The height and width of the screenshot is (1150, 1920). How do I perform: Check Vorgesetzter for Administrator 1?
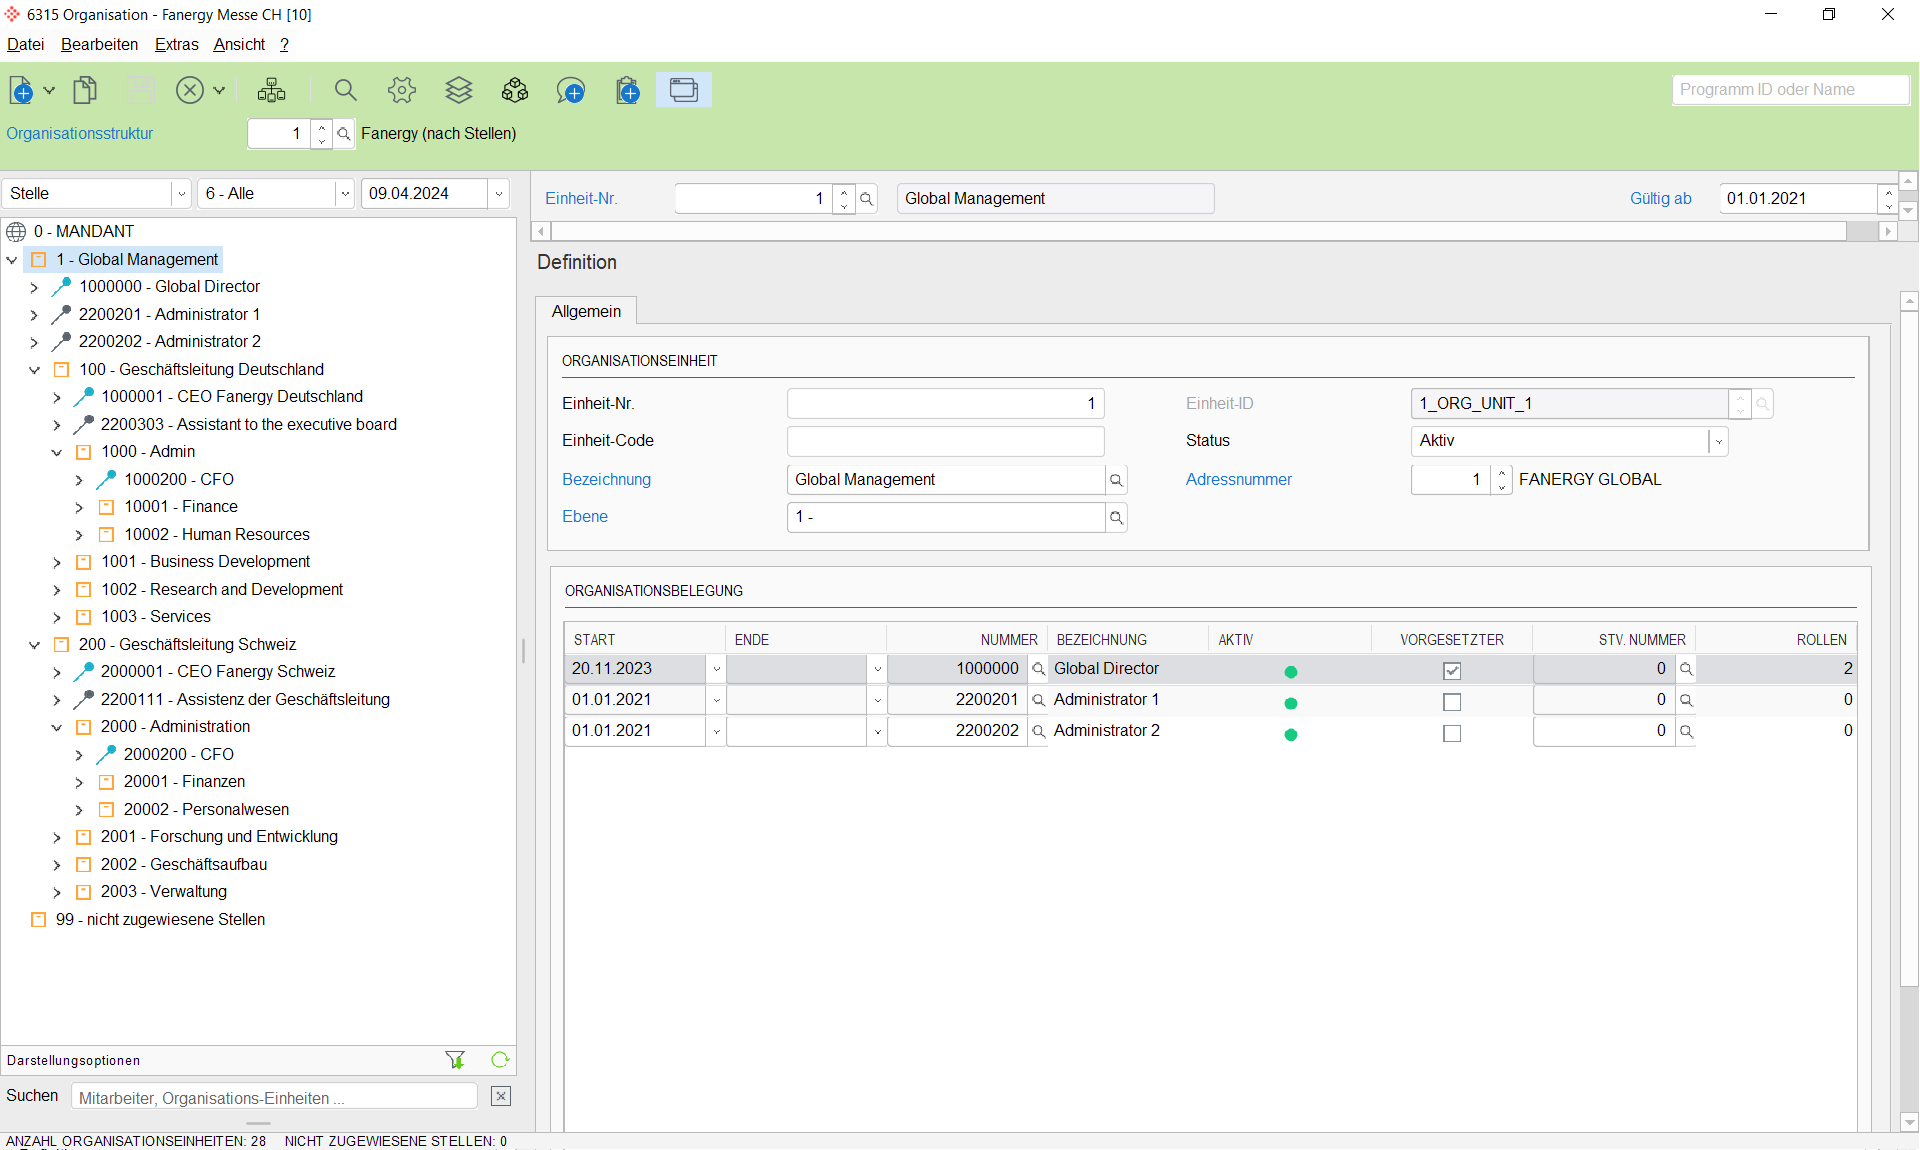pos(1452,702)
